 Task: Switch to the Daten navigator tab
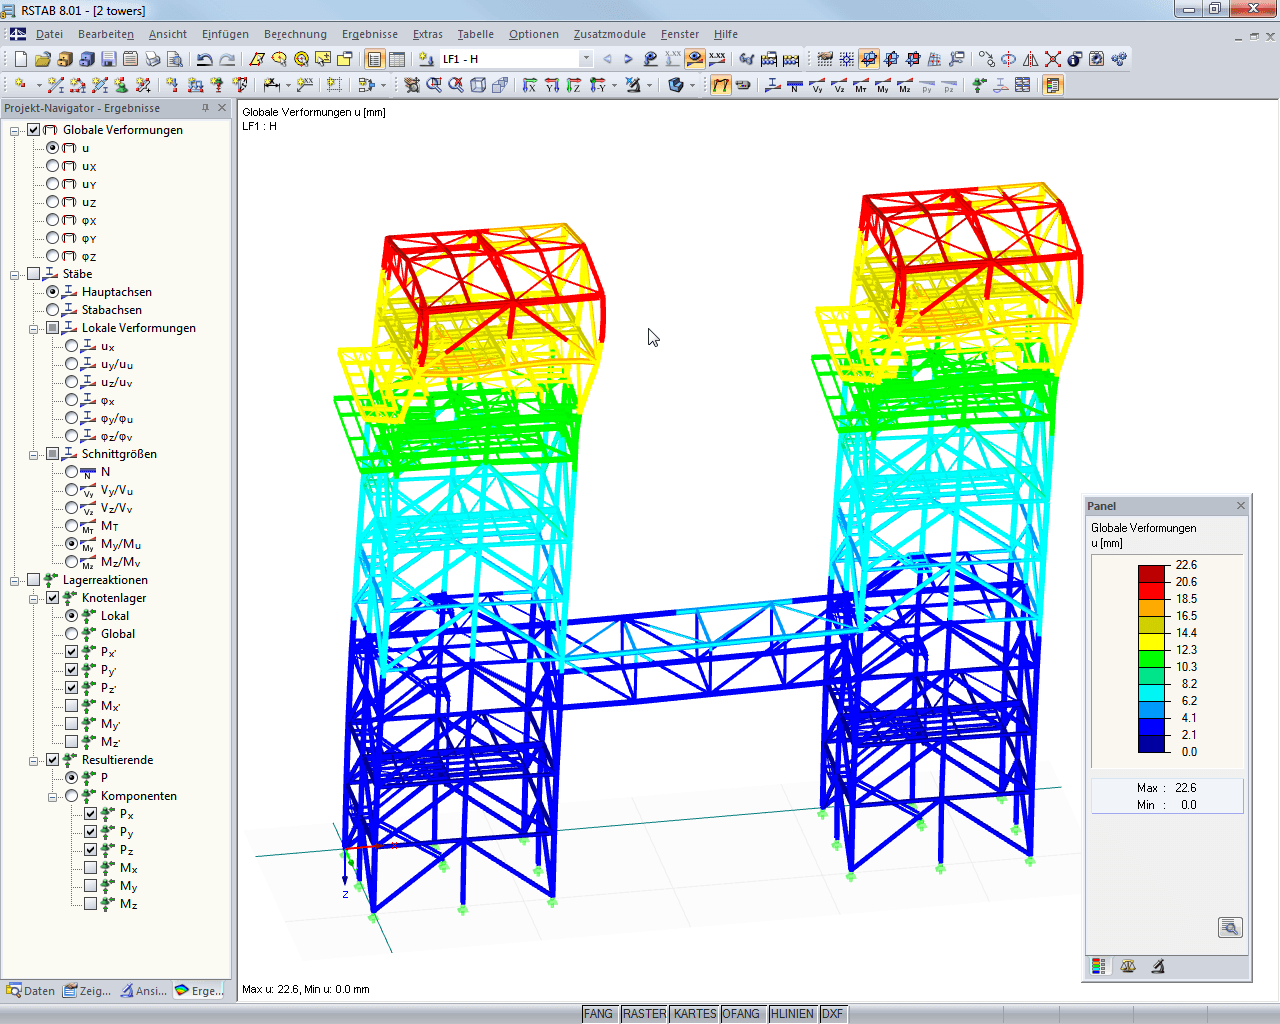point(30,991)
